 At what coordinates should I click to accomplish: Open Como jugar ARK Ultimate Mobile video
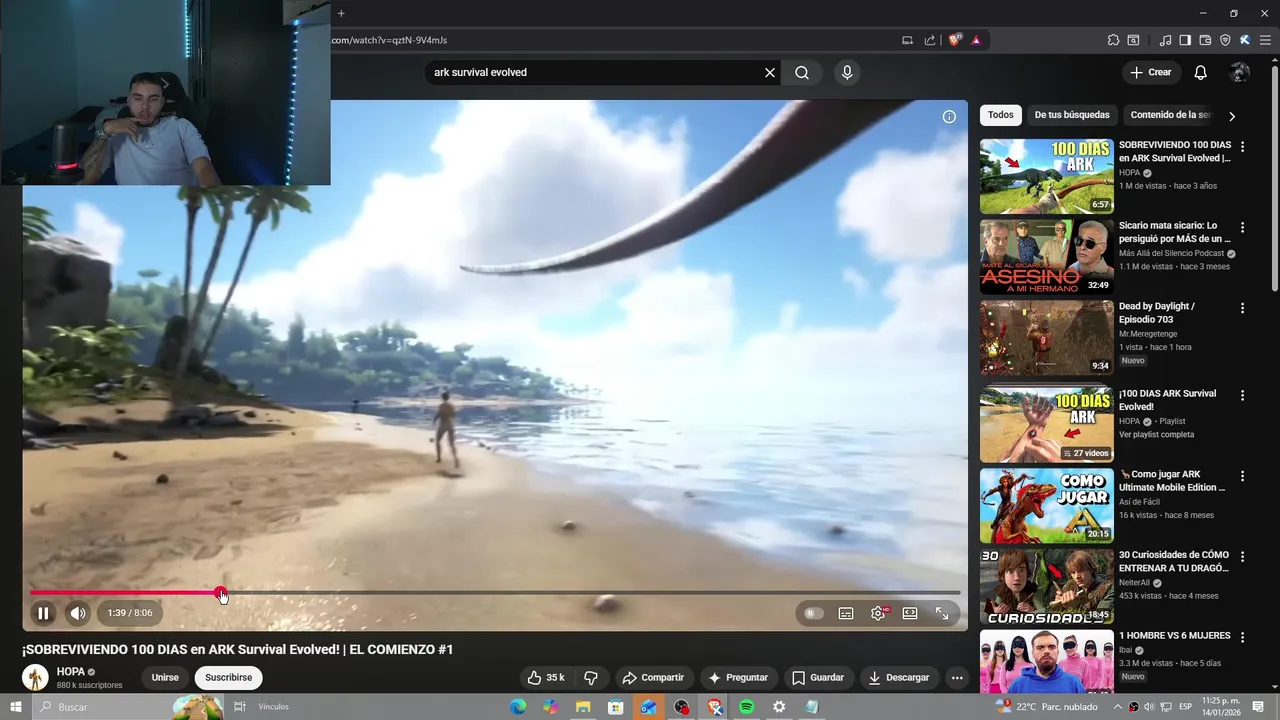(1046, 505)
